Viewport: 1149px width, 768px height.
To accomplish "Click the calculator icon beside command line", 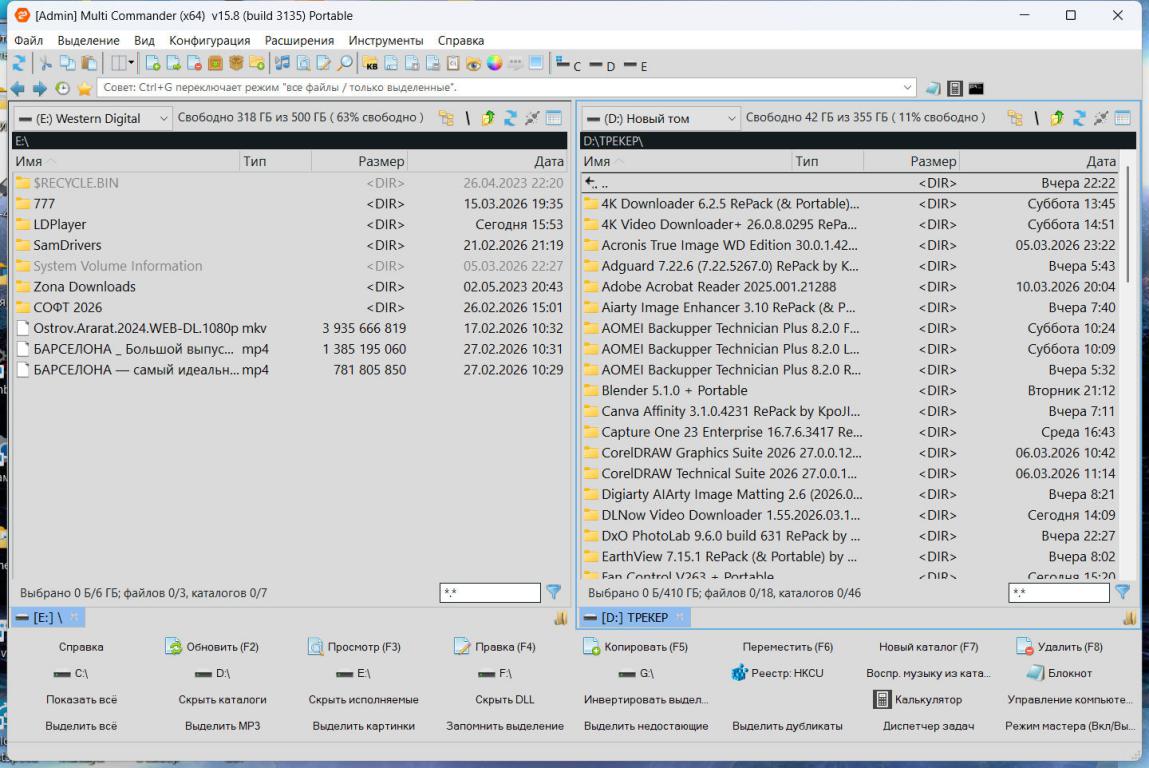I will coord(955,88).
